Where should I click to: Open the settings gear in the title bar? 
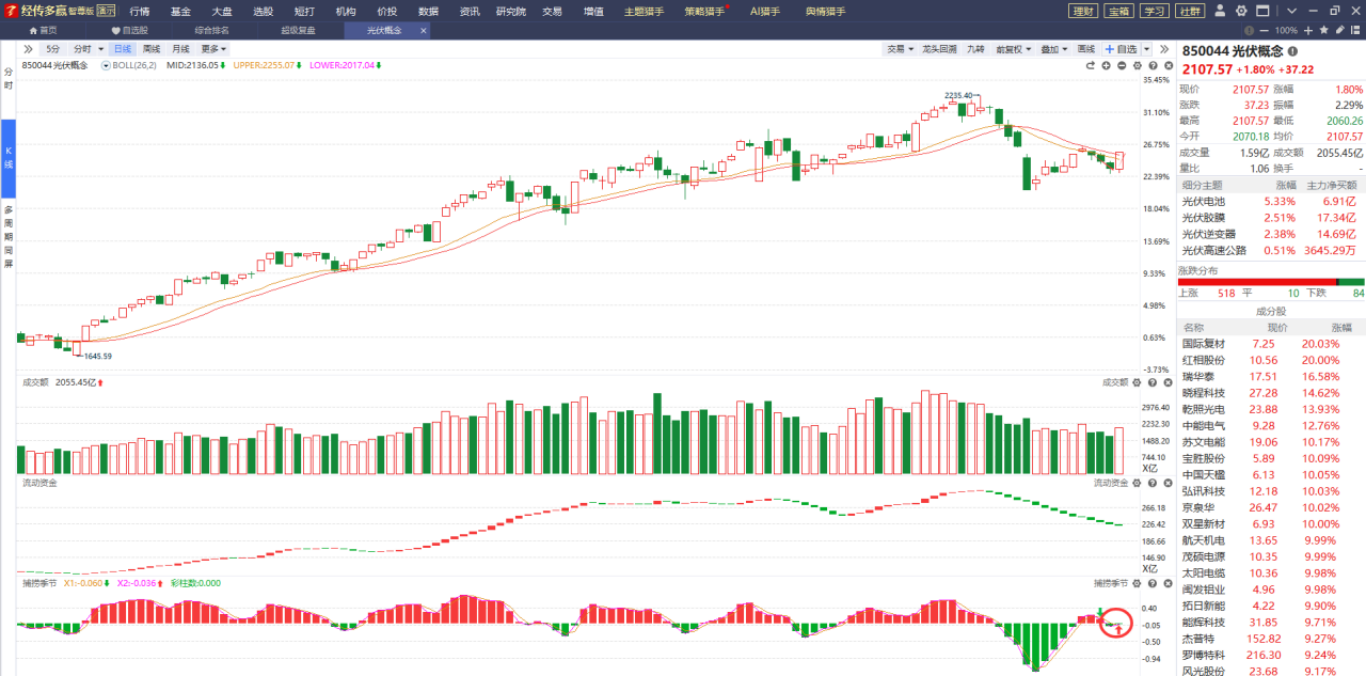coord(1241,11)
